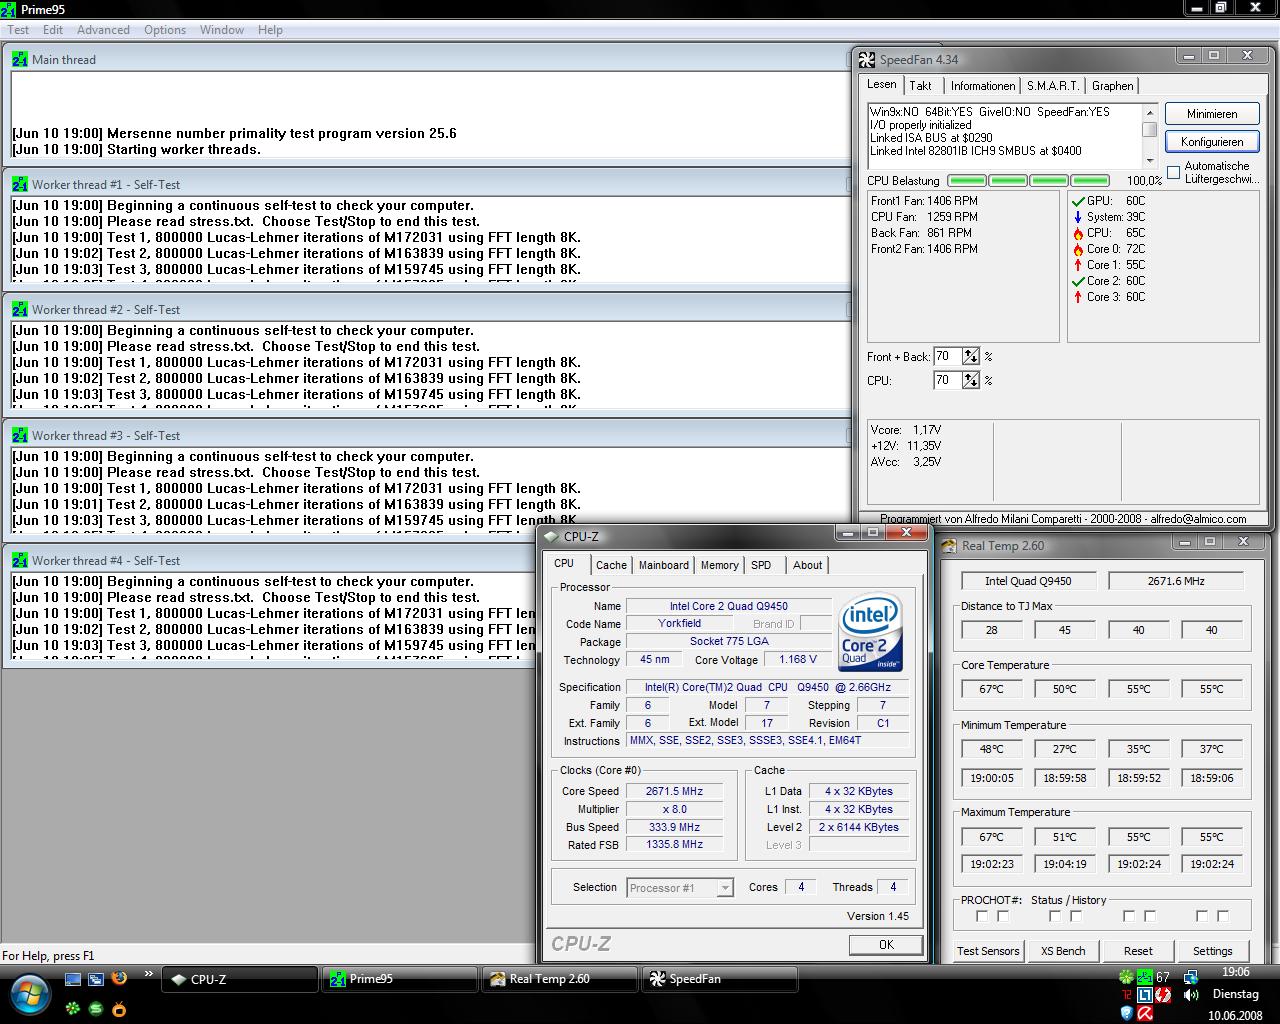The height and width of the screenshot is (1024, 1280).
Task: Click the green check icon beside Core 2
Action: [x=1078, y=281]
